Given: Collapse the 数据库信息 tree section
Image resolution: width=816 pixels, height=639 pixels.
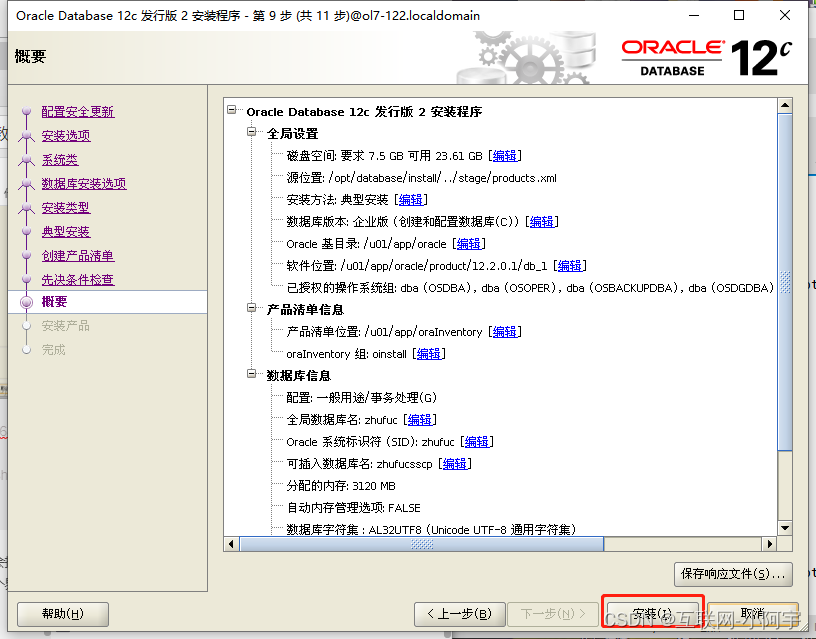Looking at the screenshot, I should (252, 374).
